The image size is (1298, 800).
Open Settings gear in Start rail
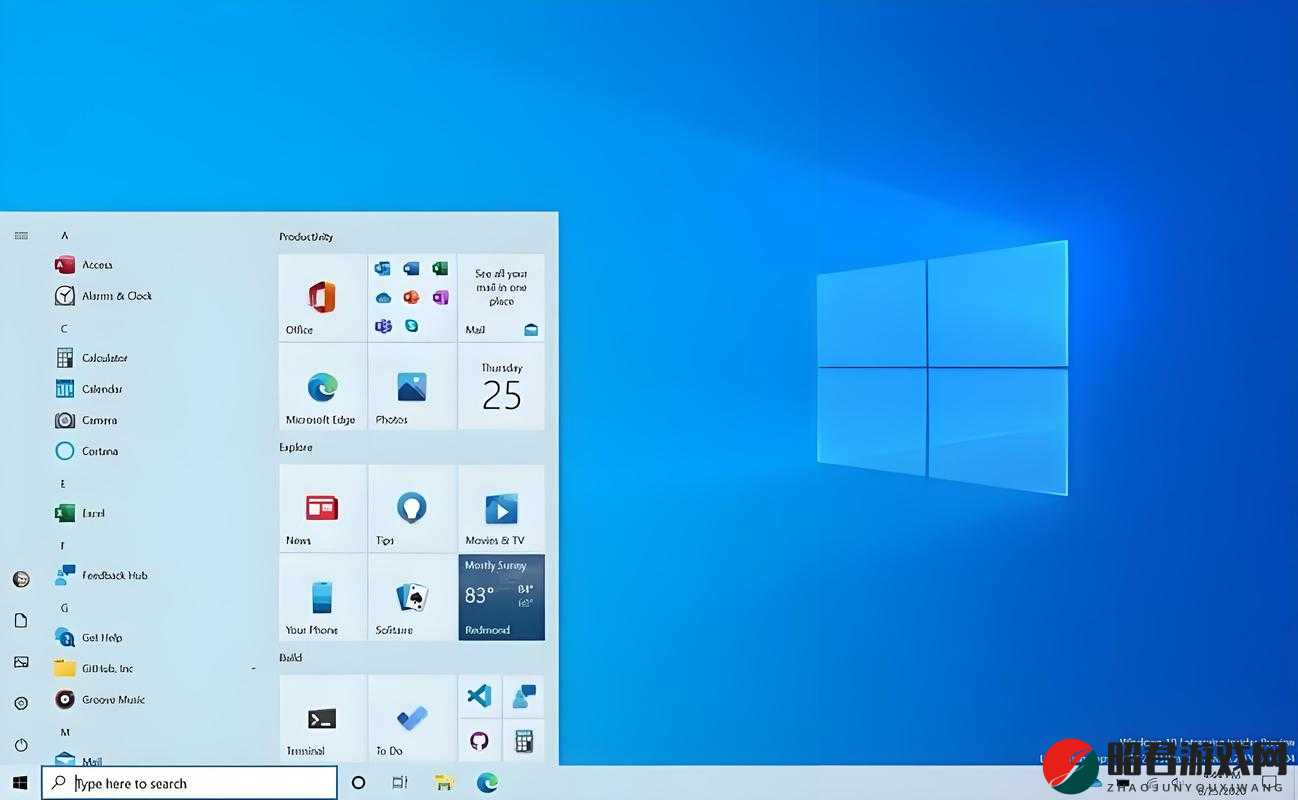[x=21, y=704]
